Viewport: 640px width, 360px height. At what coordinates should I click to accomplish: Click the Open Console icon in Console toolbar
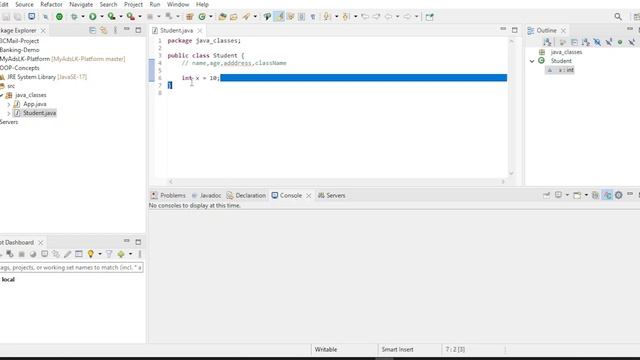tap(577, 195)
